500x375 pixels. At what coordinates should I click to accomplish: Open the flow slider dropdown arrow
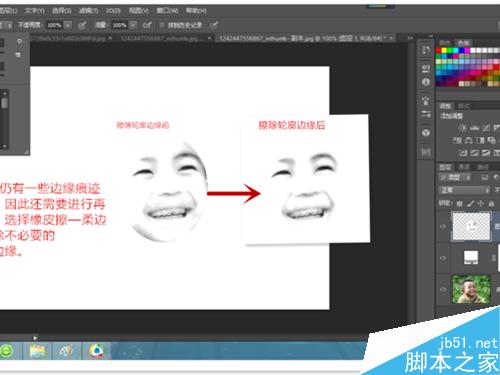[133, 25]
